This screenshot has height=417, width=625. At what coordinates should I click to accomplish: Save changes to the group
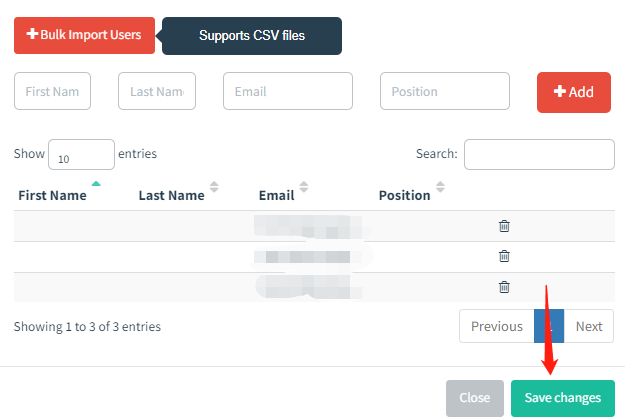point(563,398)
